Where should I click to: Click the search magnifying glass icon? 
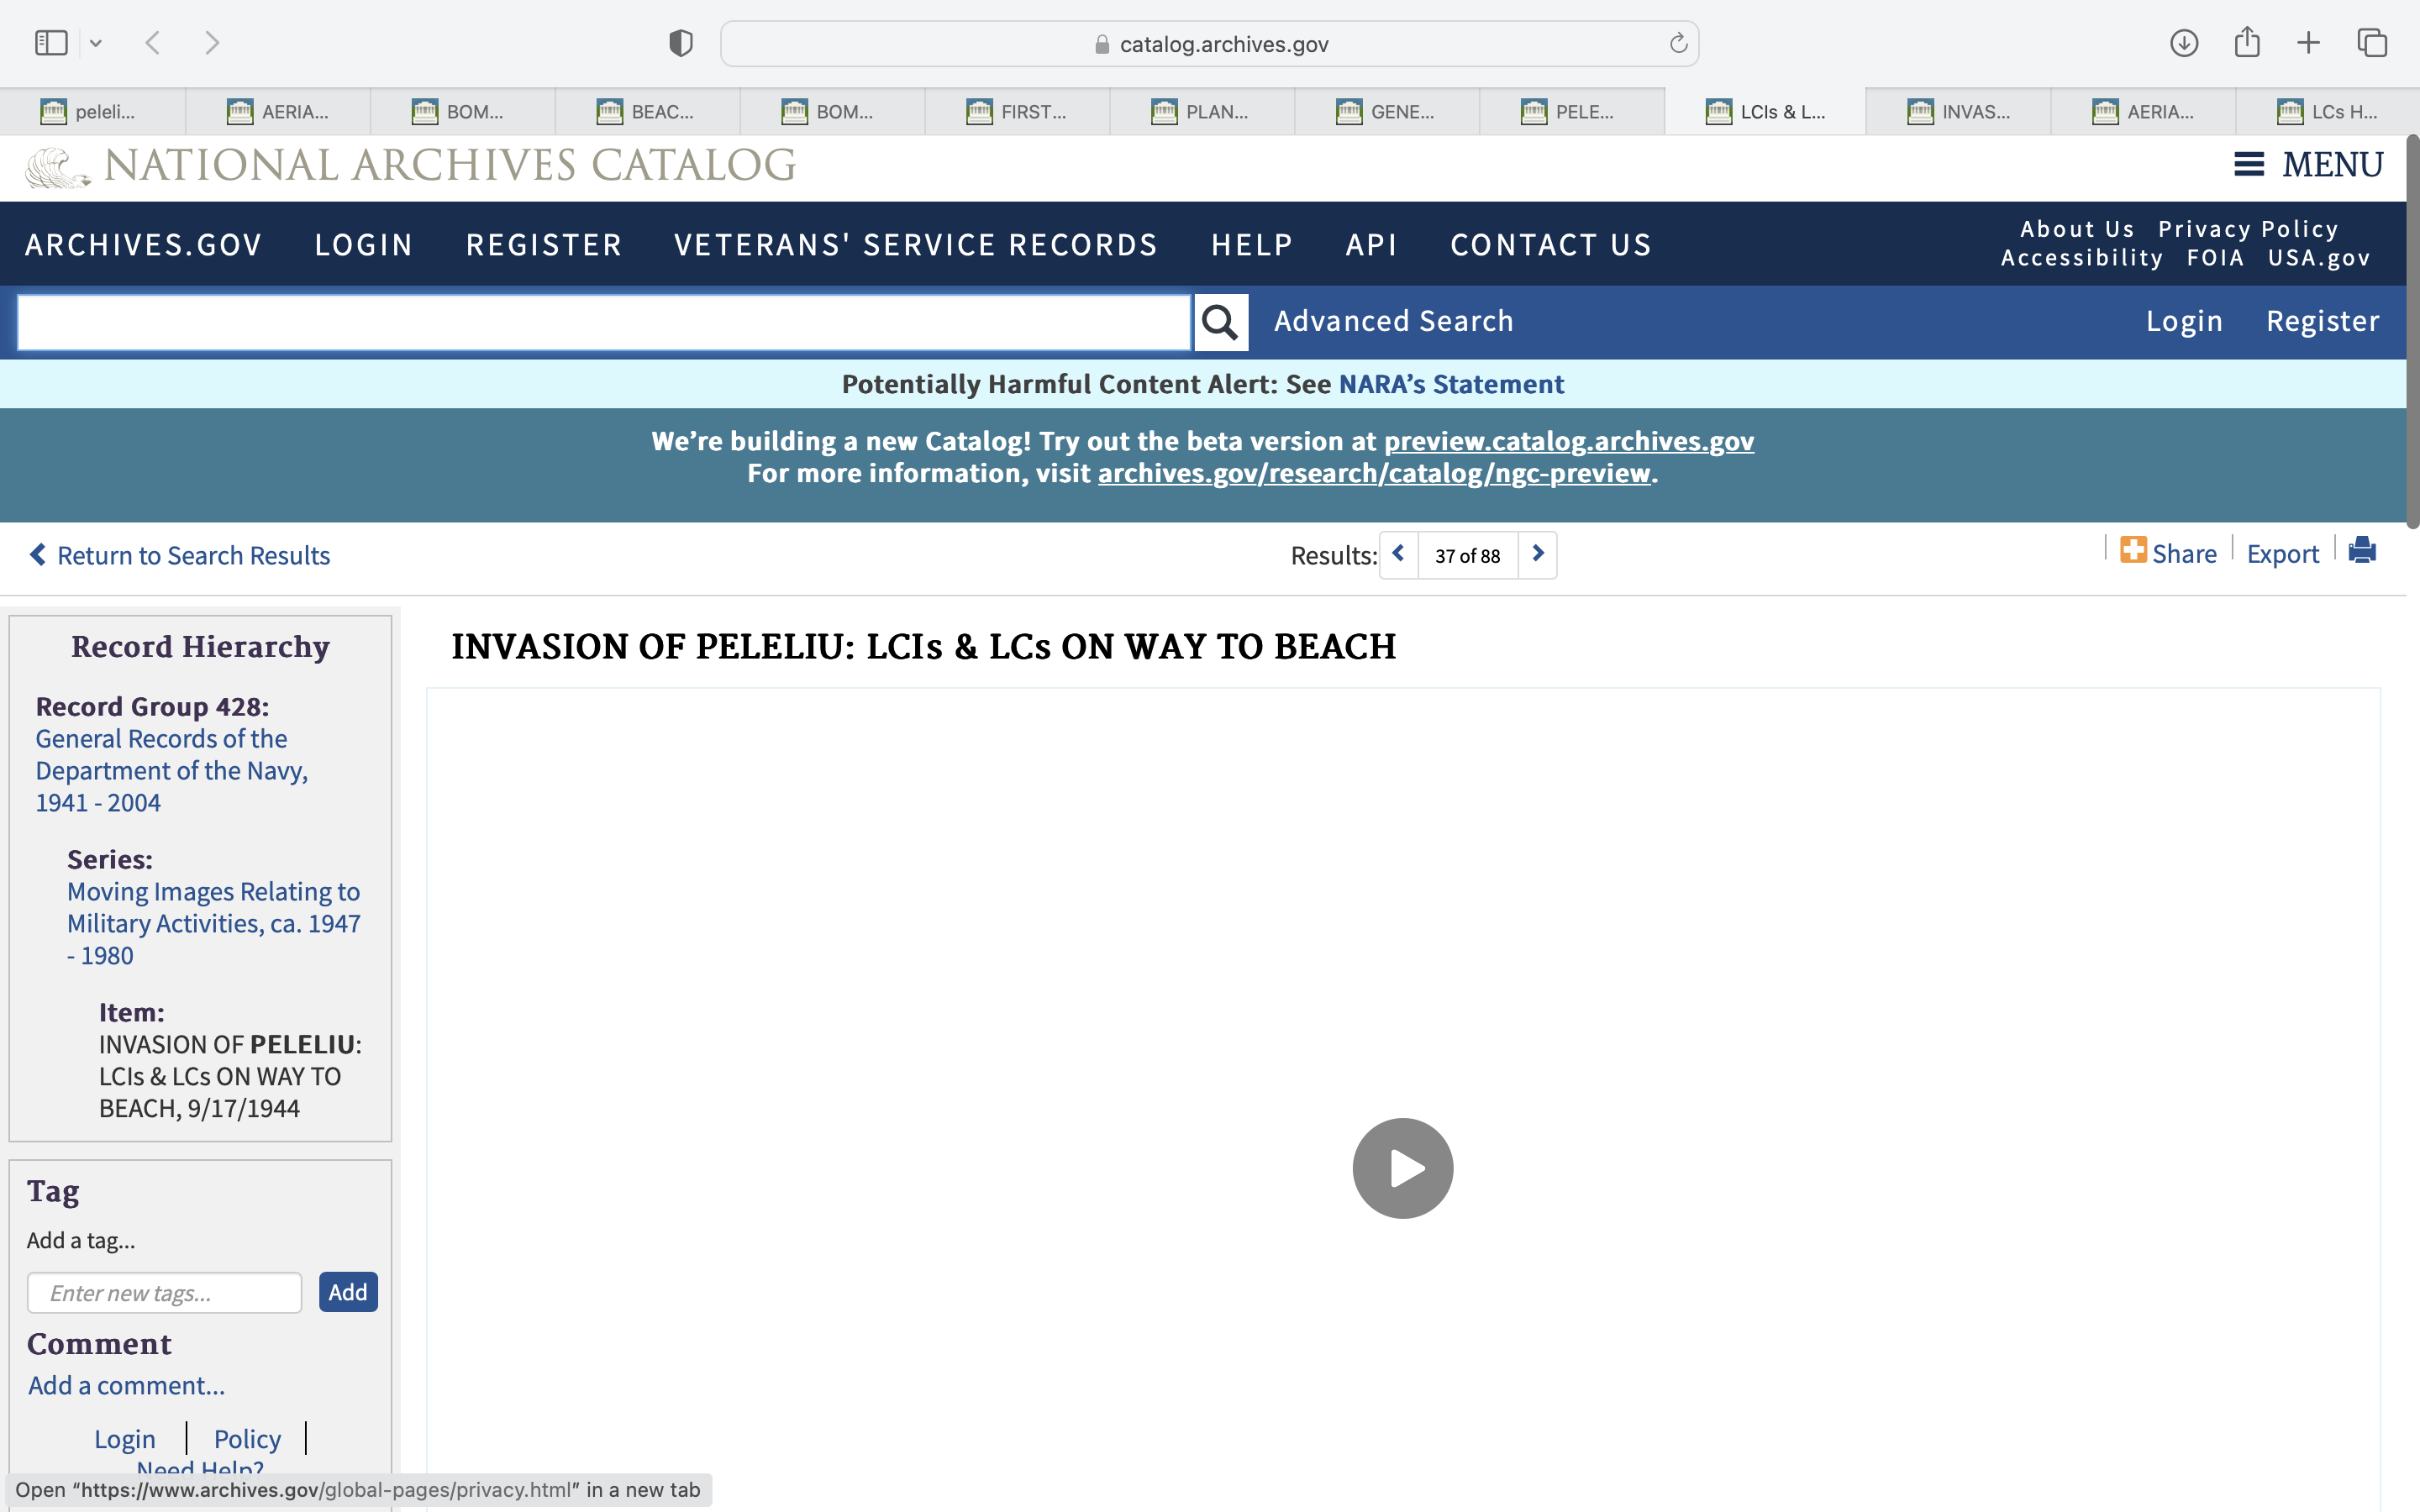coord(1220,322)
